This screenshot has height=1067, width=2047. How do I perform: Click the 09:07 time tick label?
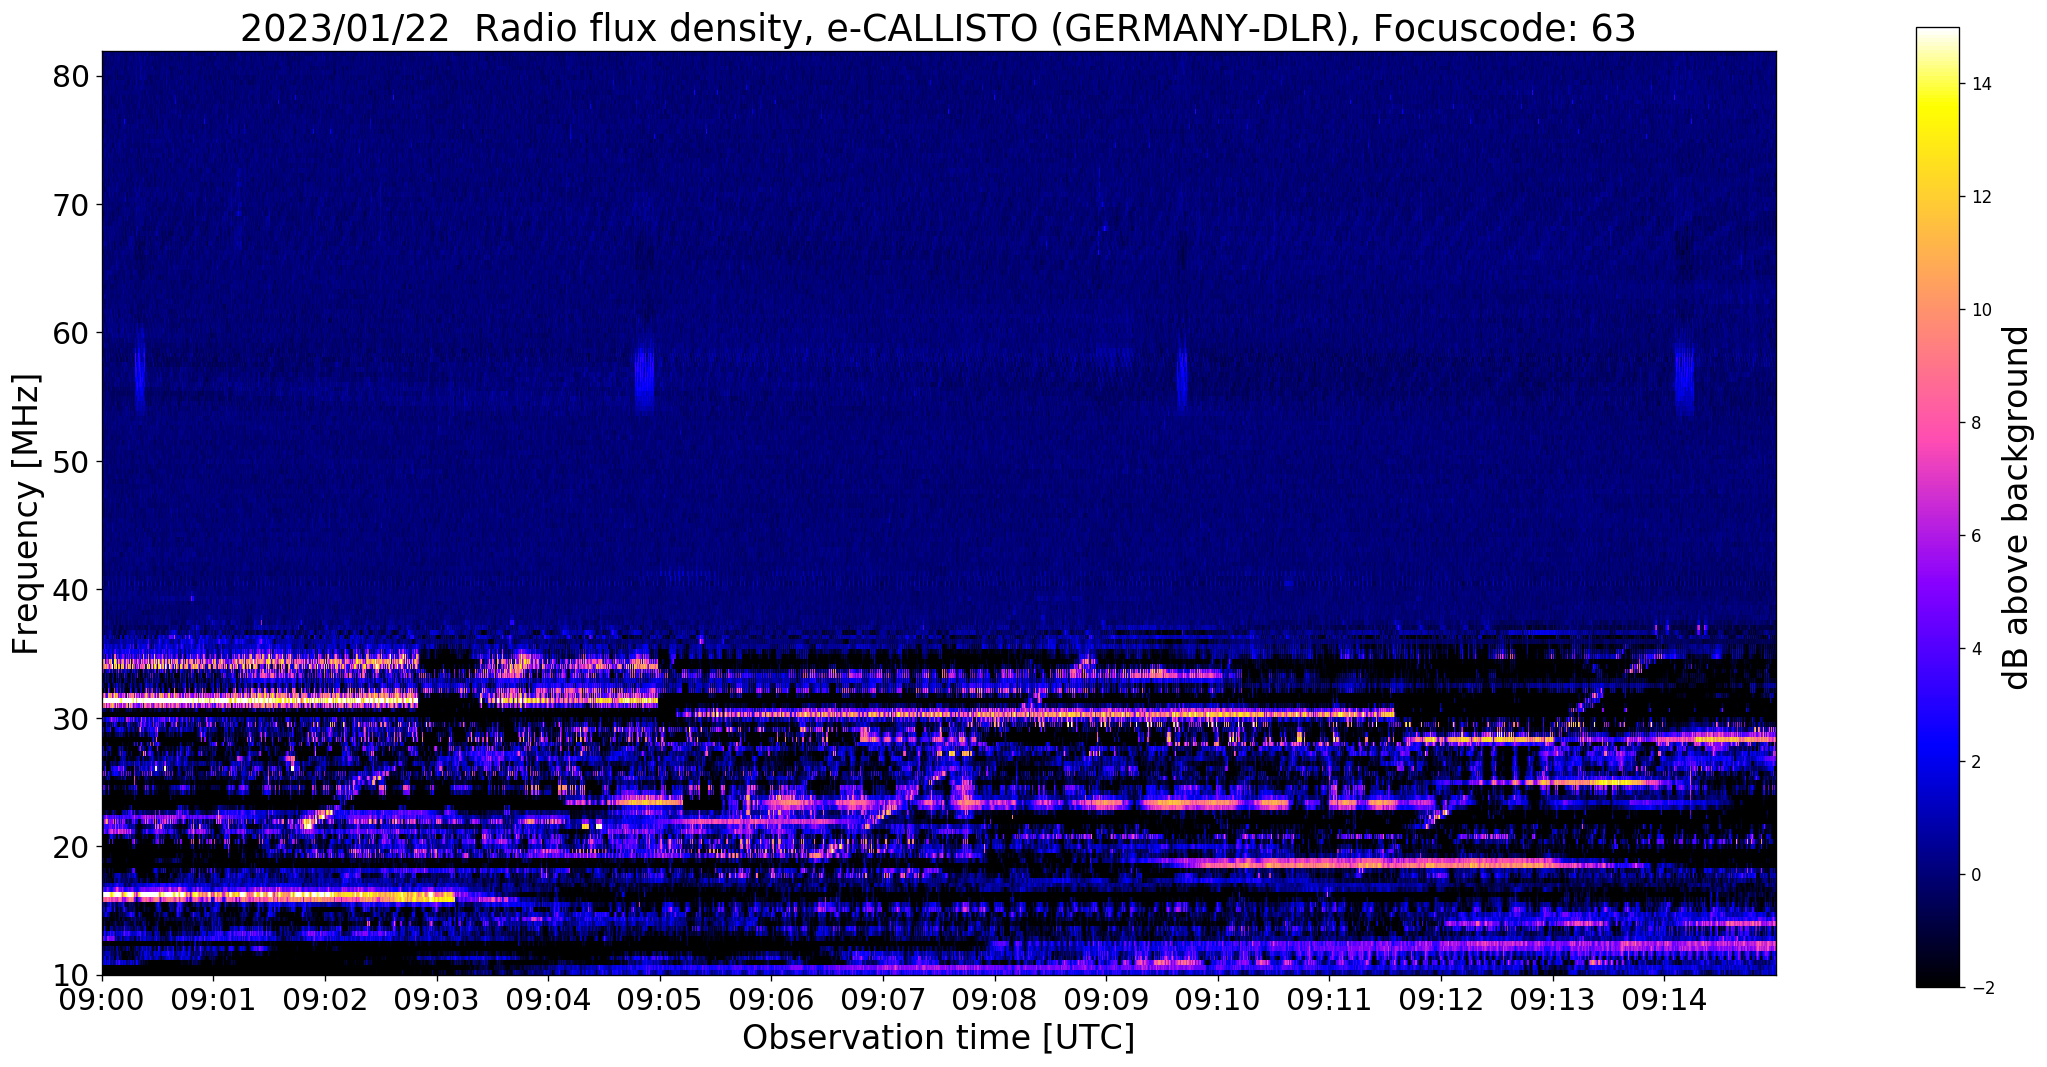[883, 999]
